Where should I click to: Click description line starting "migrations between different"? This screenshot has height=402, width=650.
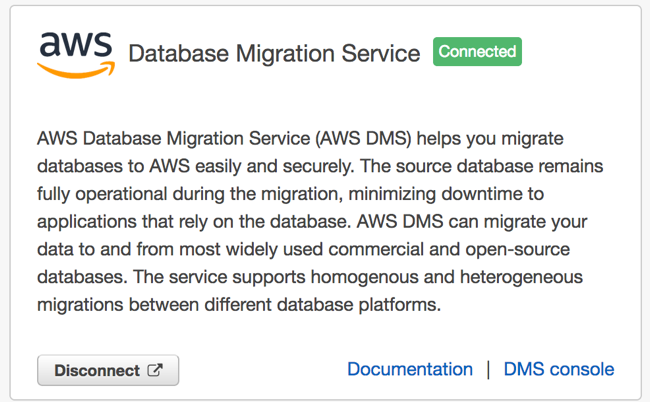pos(239,305)
